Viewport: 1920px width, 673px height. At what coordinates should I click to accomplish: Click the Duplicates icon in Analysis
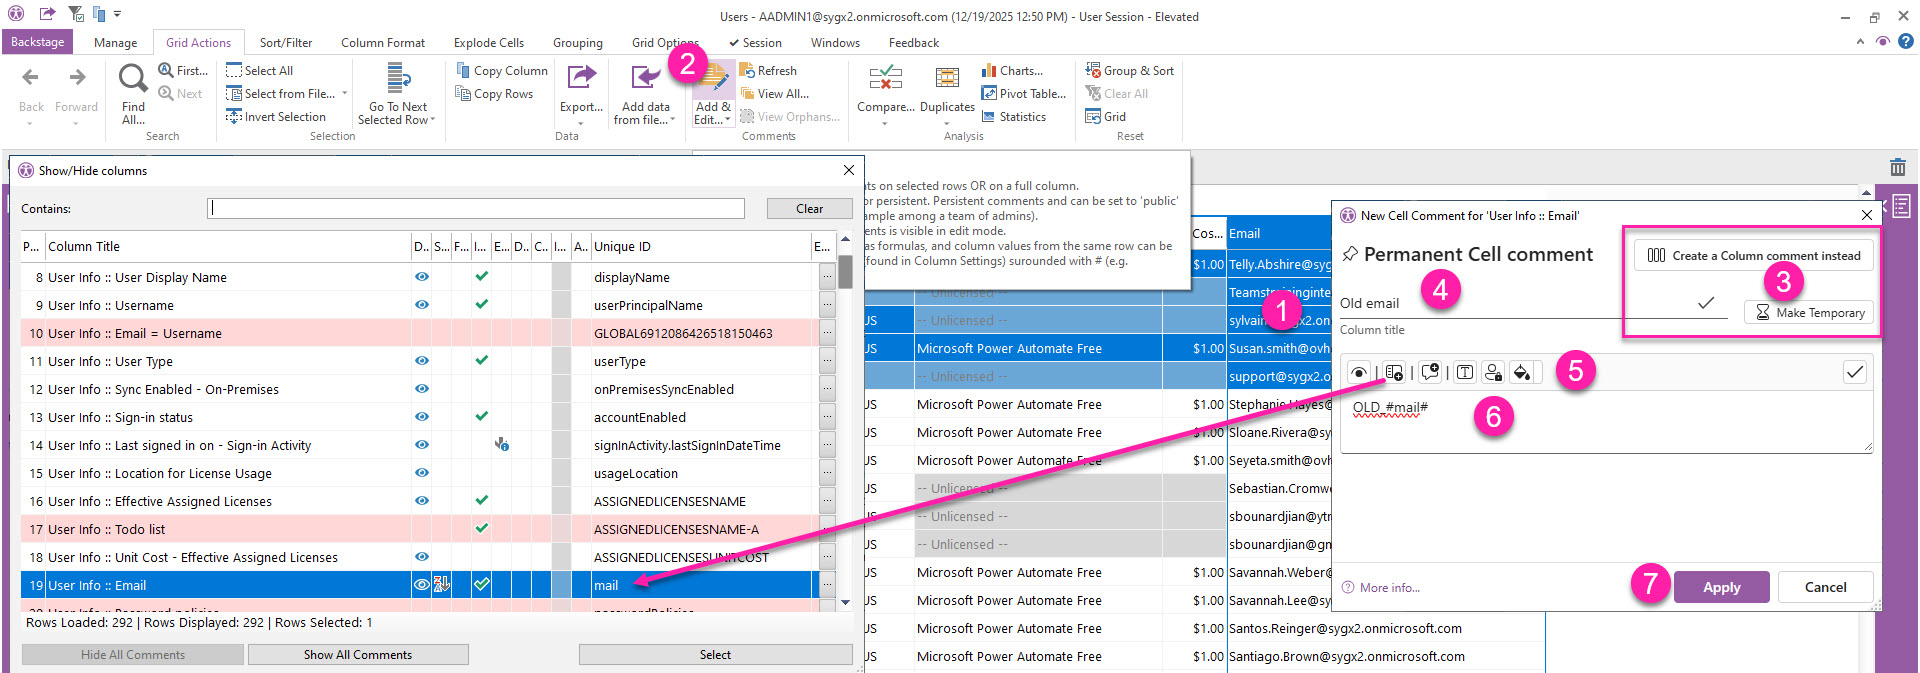coord(946,79)
